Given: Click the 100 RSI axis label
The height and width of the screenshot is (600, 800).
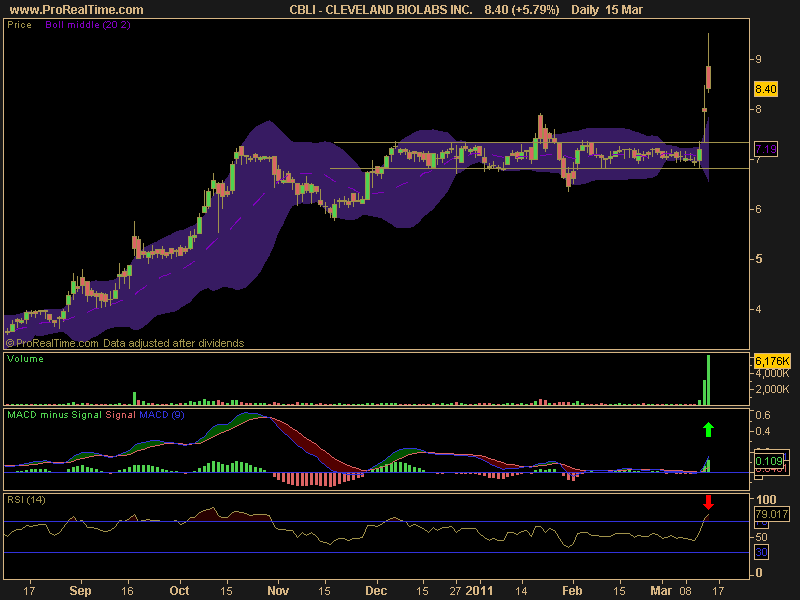Looking at the screenshot, I should (766, 499).
